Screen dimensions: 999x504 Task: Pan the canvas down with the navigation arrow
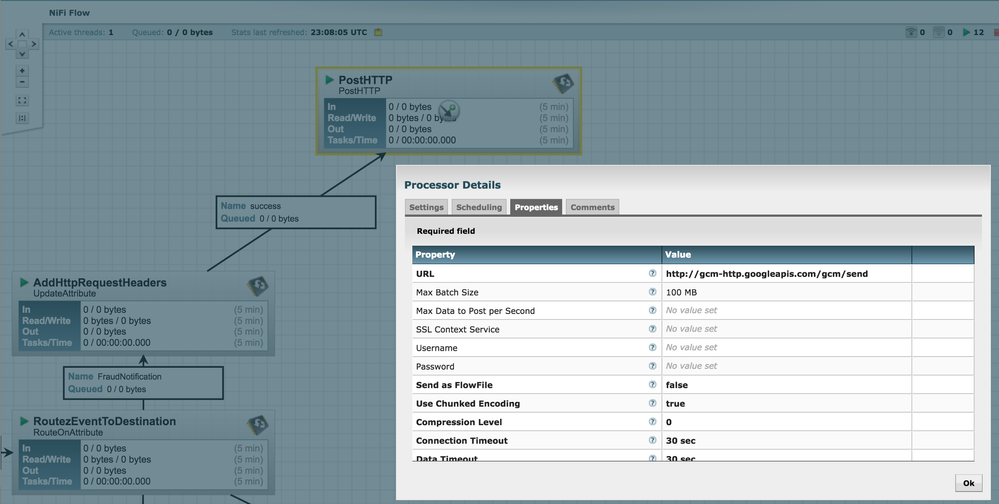[22, 54]
